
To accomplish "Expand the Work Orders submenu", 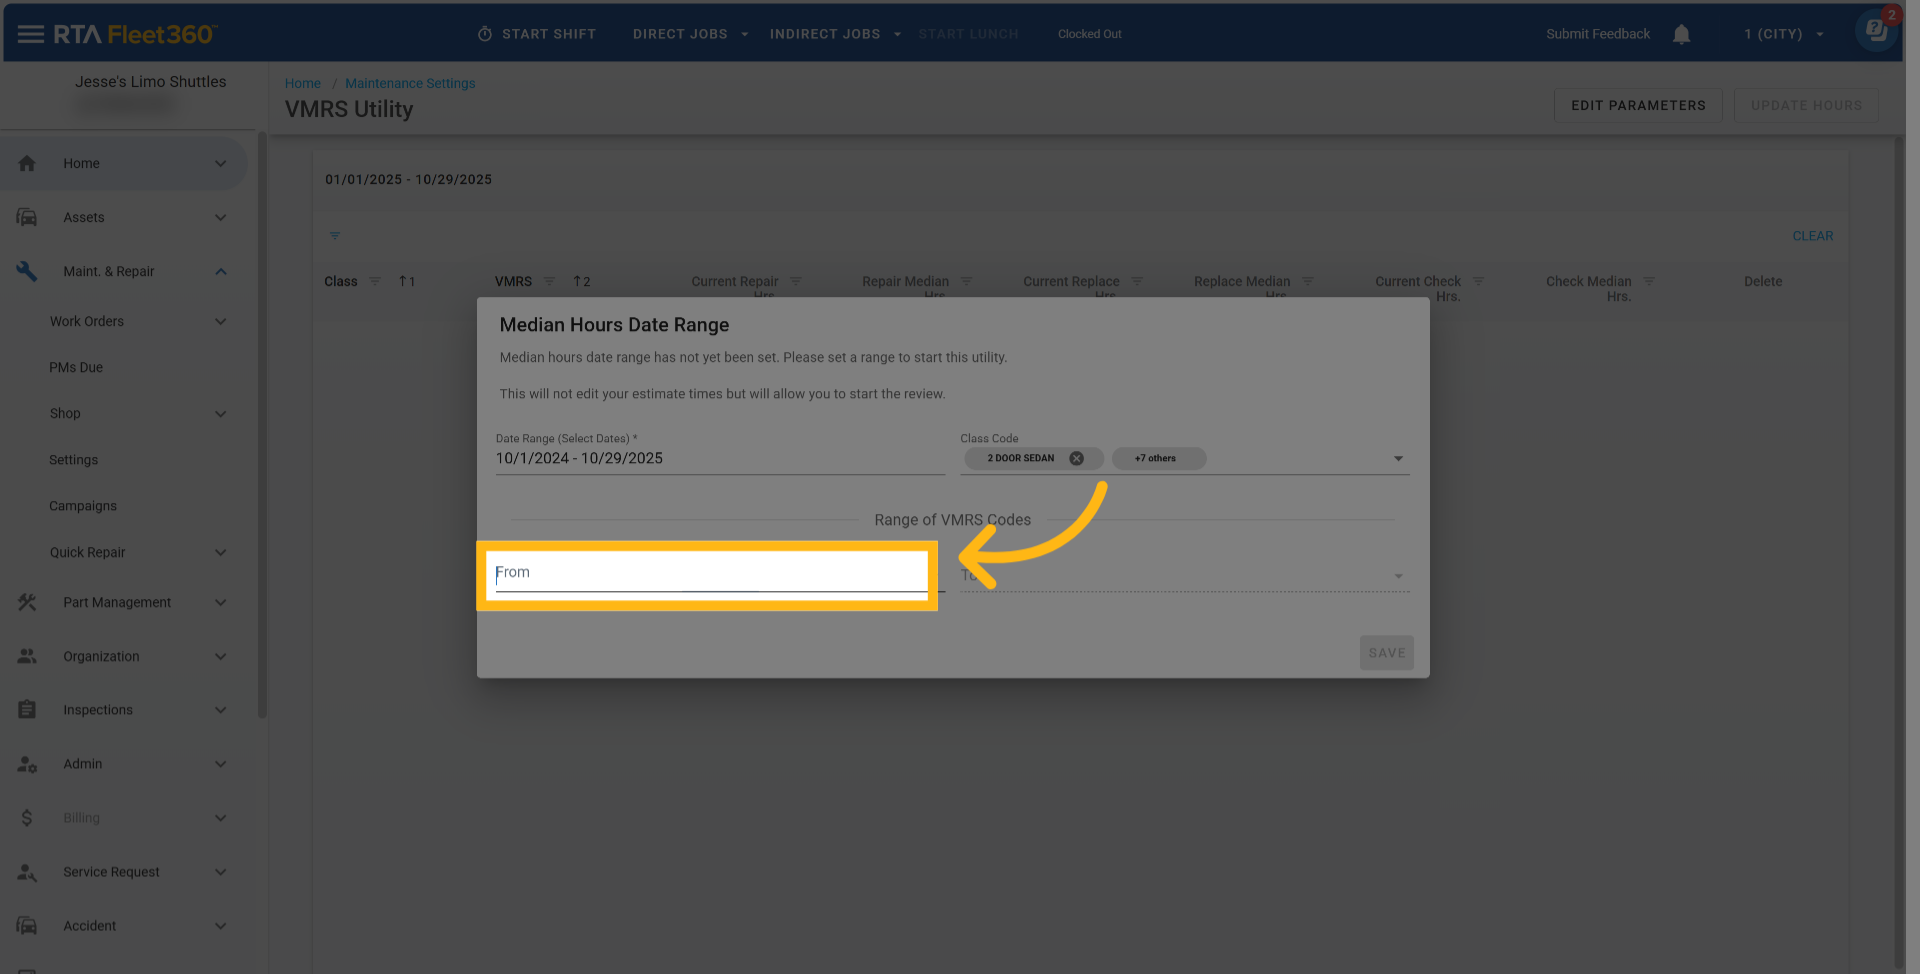I will pos(220,321).
